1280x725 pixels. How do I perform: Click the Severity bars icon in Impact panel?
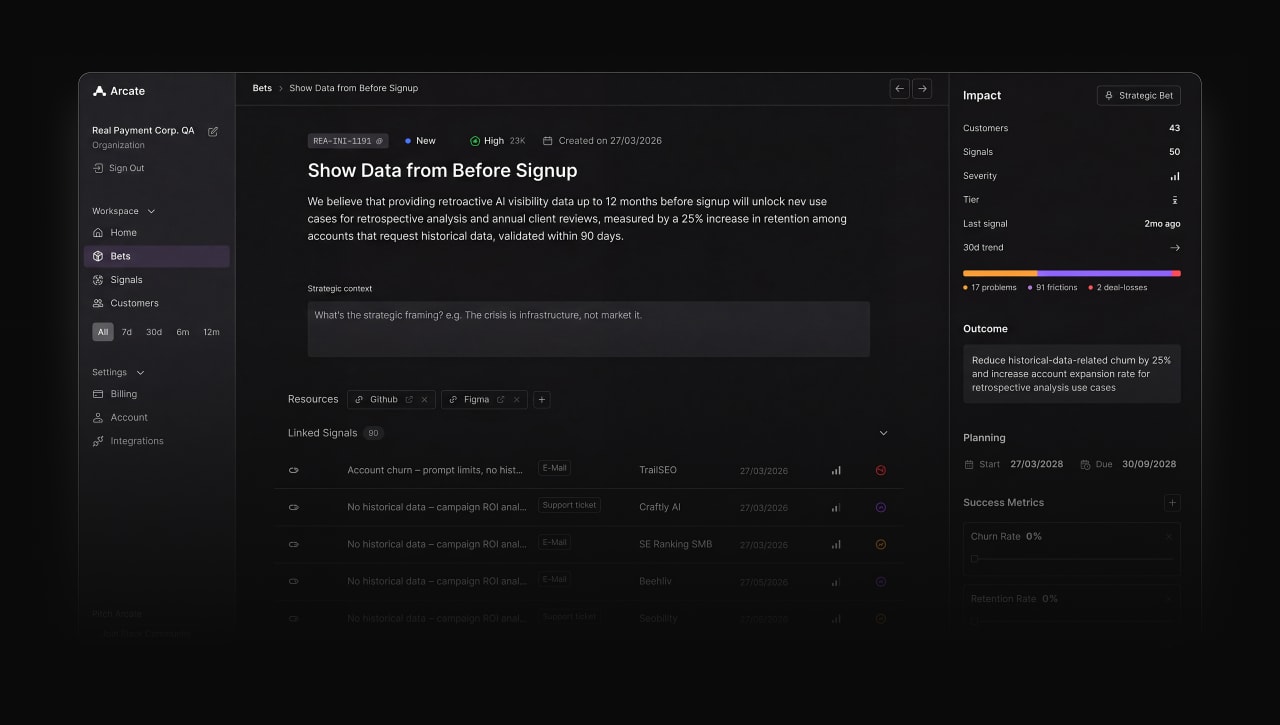pos(1175,176)
